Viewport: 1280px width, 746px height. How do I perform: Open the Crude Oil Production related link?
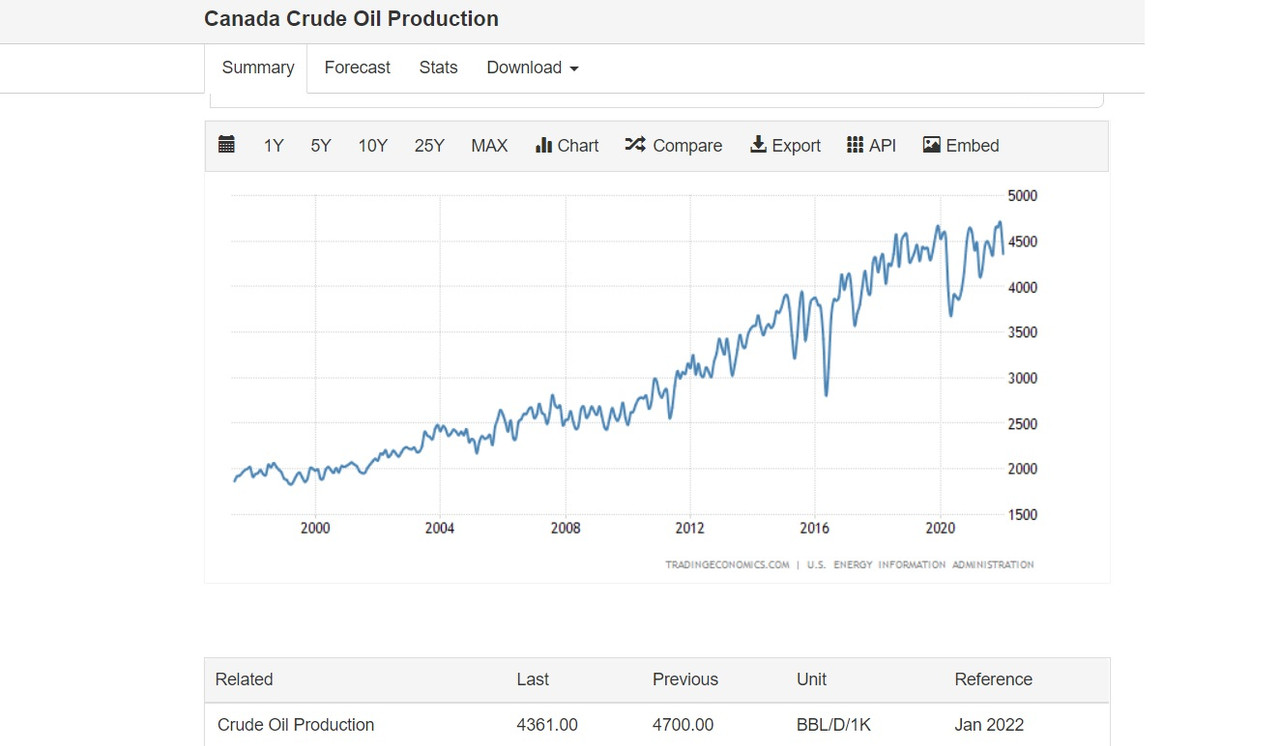click(296, 725)
